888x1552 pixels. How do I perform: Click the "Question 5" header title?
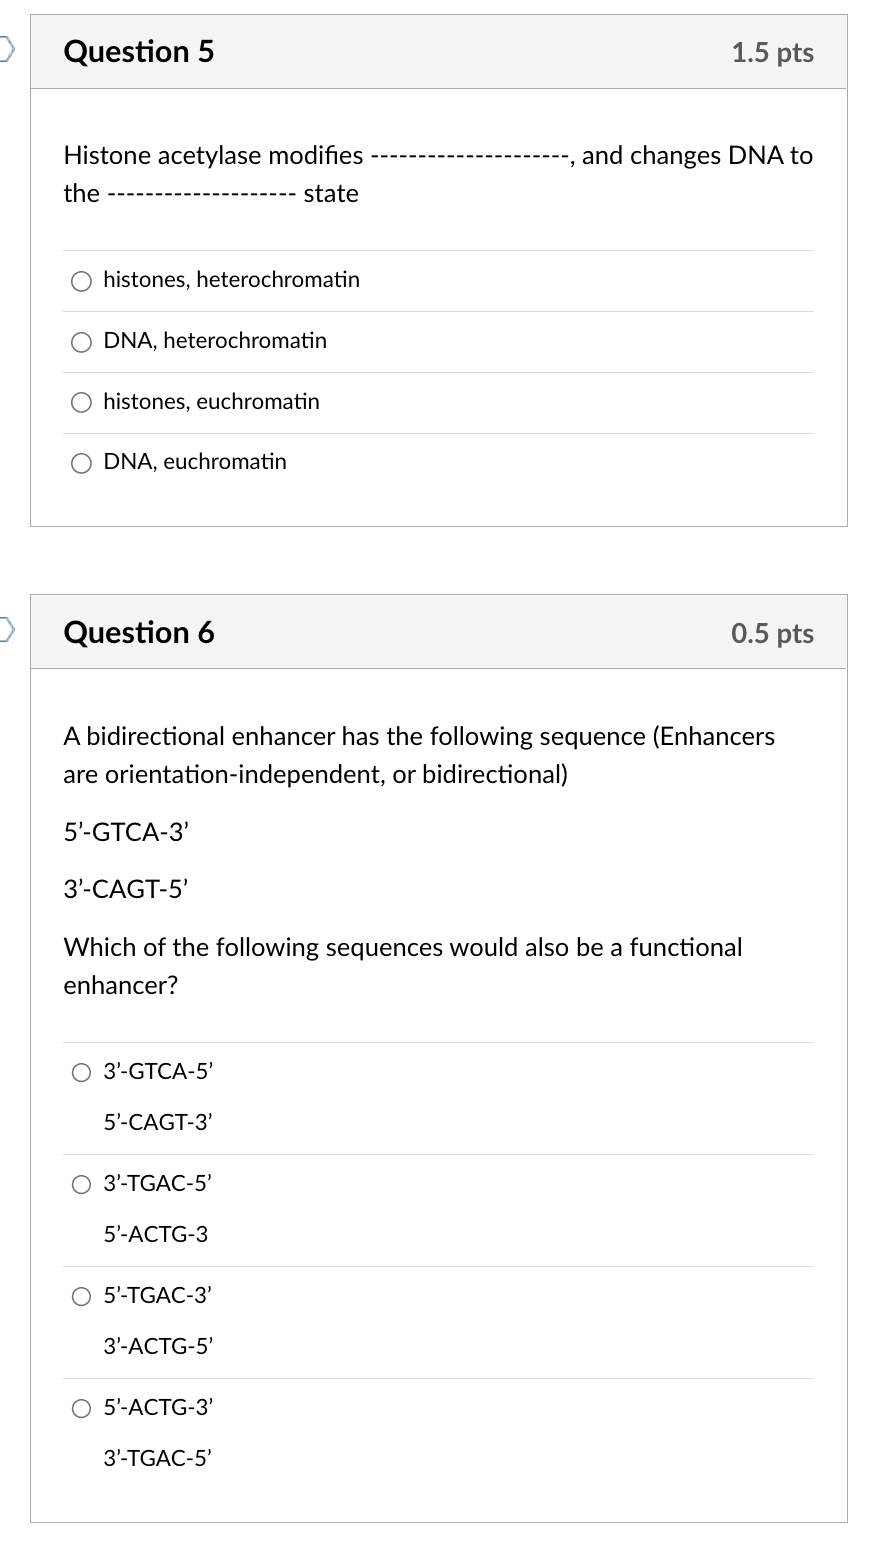(x=139, y=53)
